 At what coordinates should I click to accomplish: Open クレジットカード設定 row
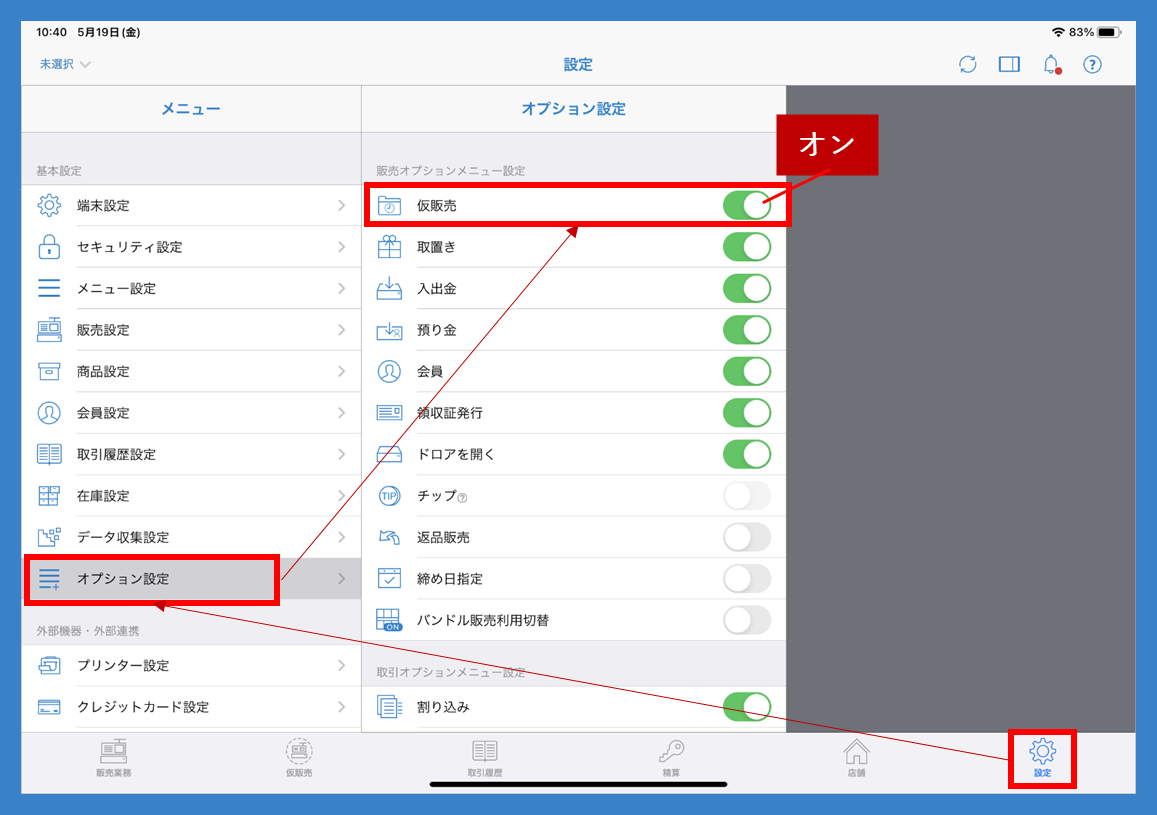(190, 707)
